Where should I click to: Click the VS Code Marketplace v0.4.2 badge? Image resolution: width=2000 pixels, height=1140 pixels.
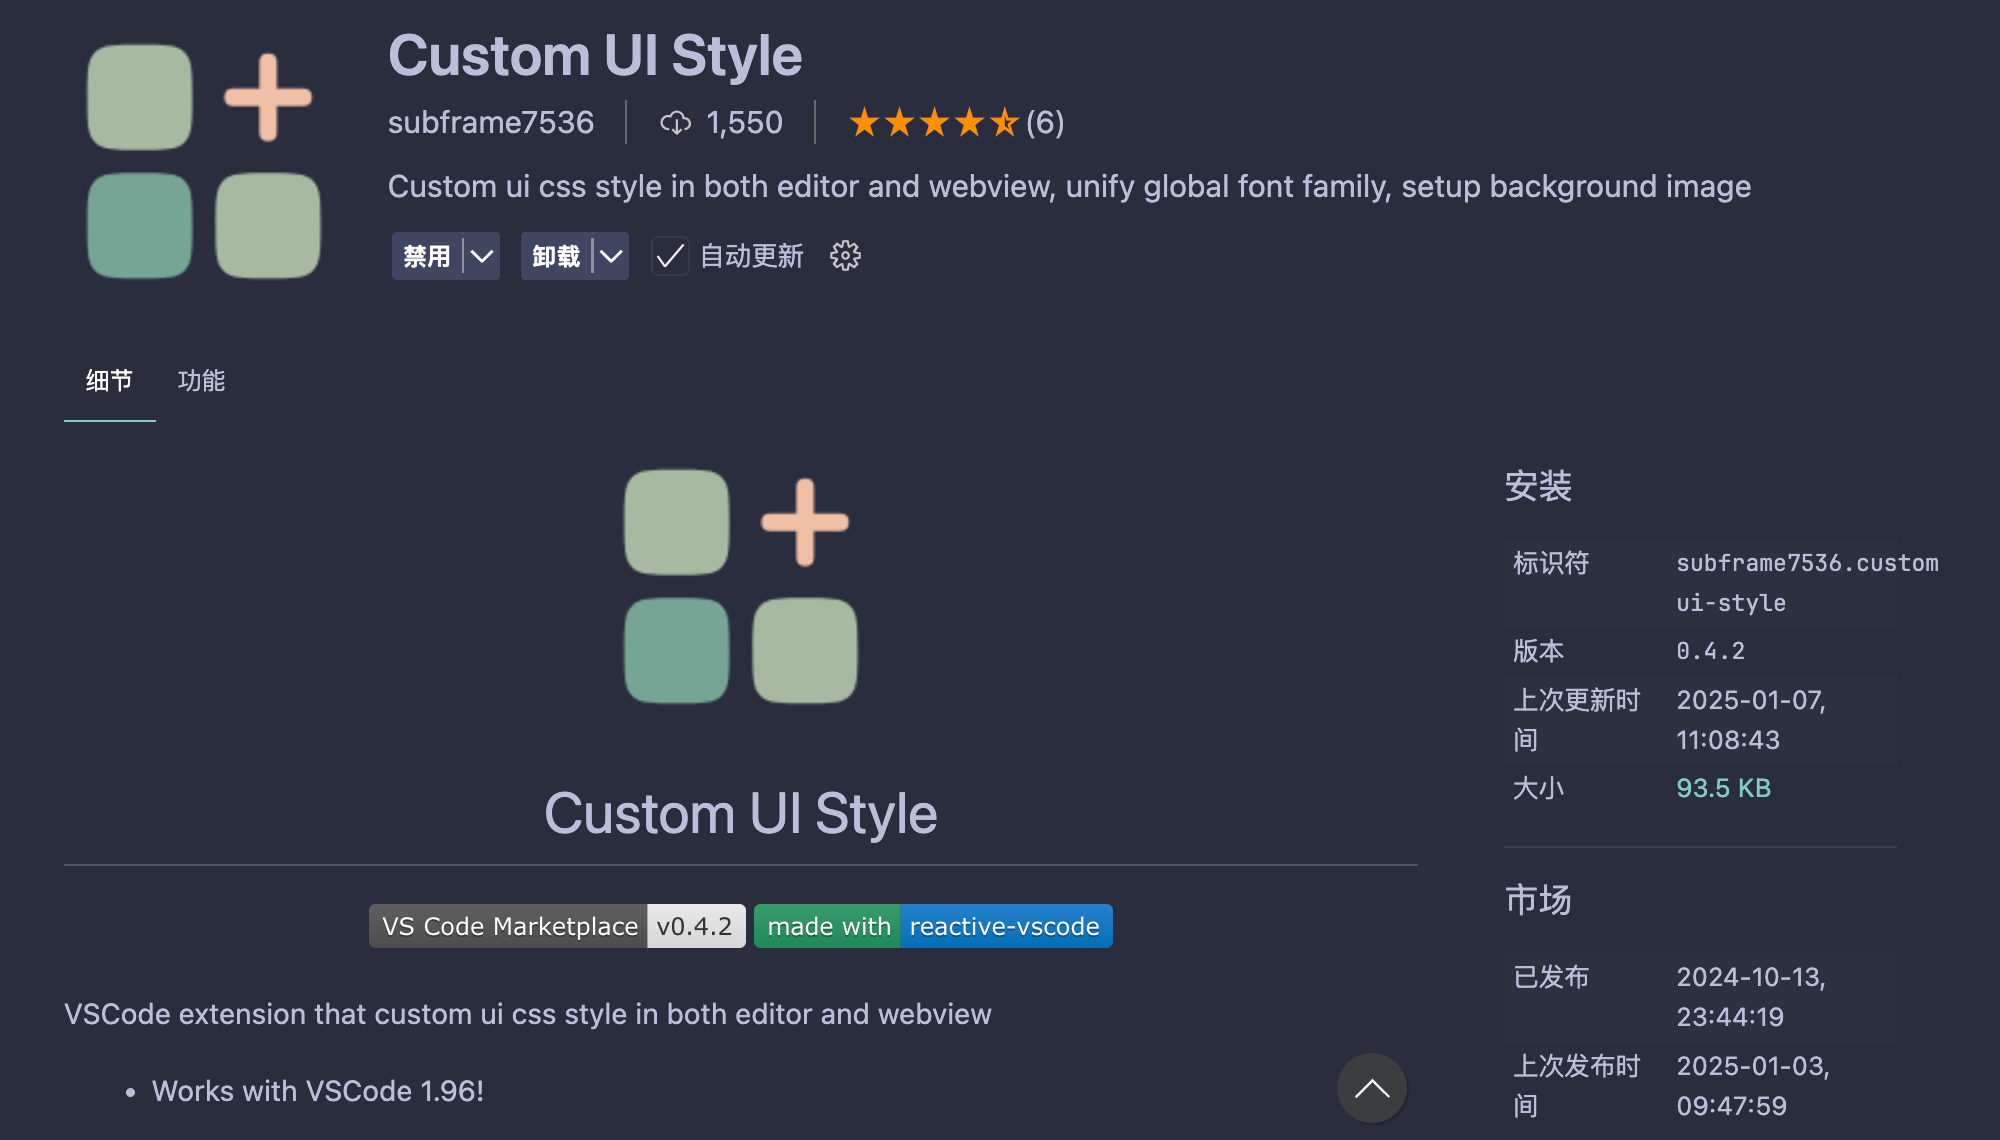[x=557, y=926]
